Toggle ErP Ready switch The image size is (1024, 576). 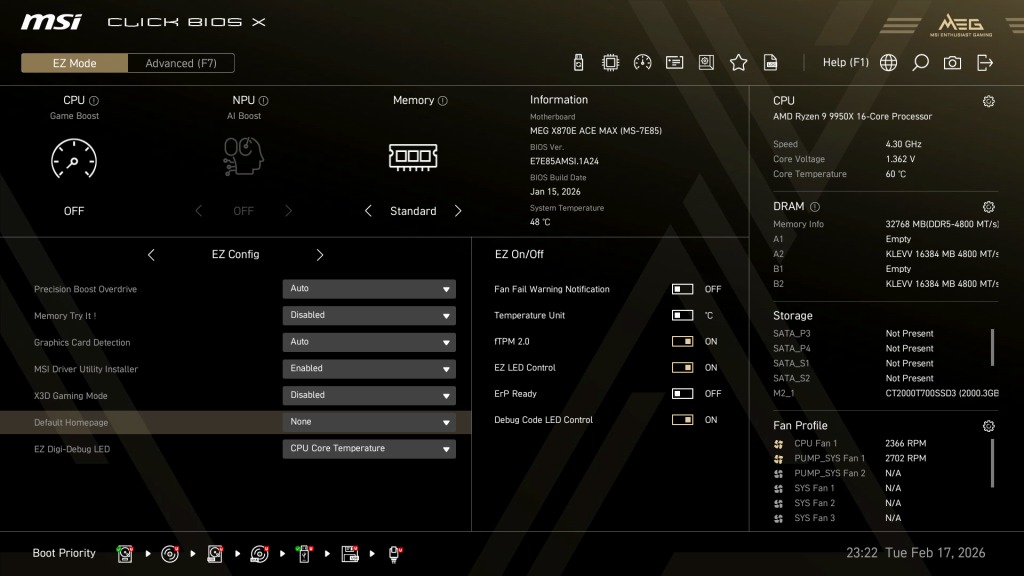click(682, 394)
